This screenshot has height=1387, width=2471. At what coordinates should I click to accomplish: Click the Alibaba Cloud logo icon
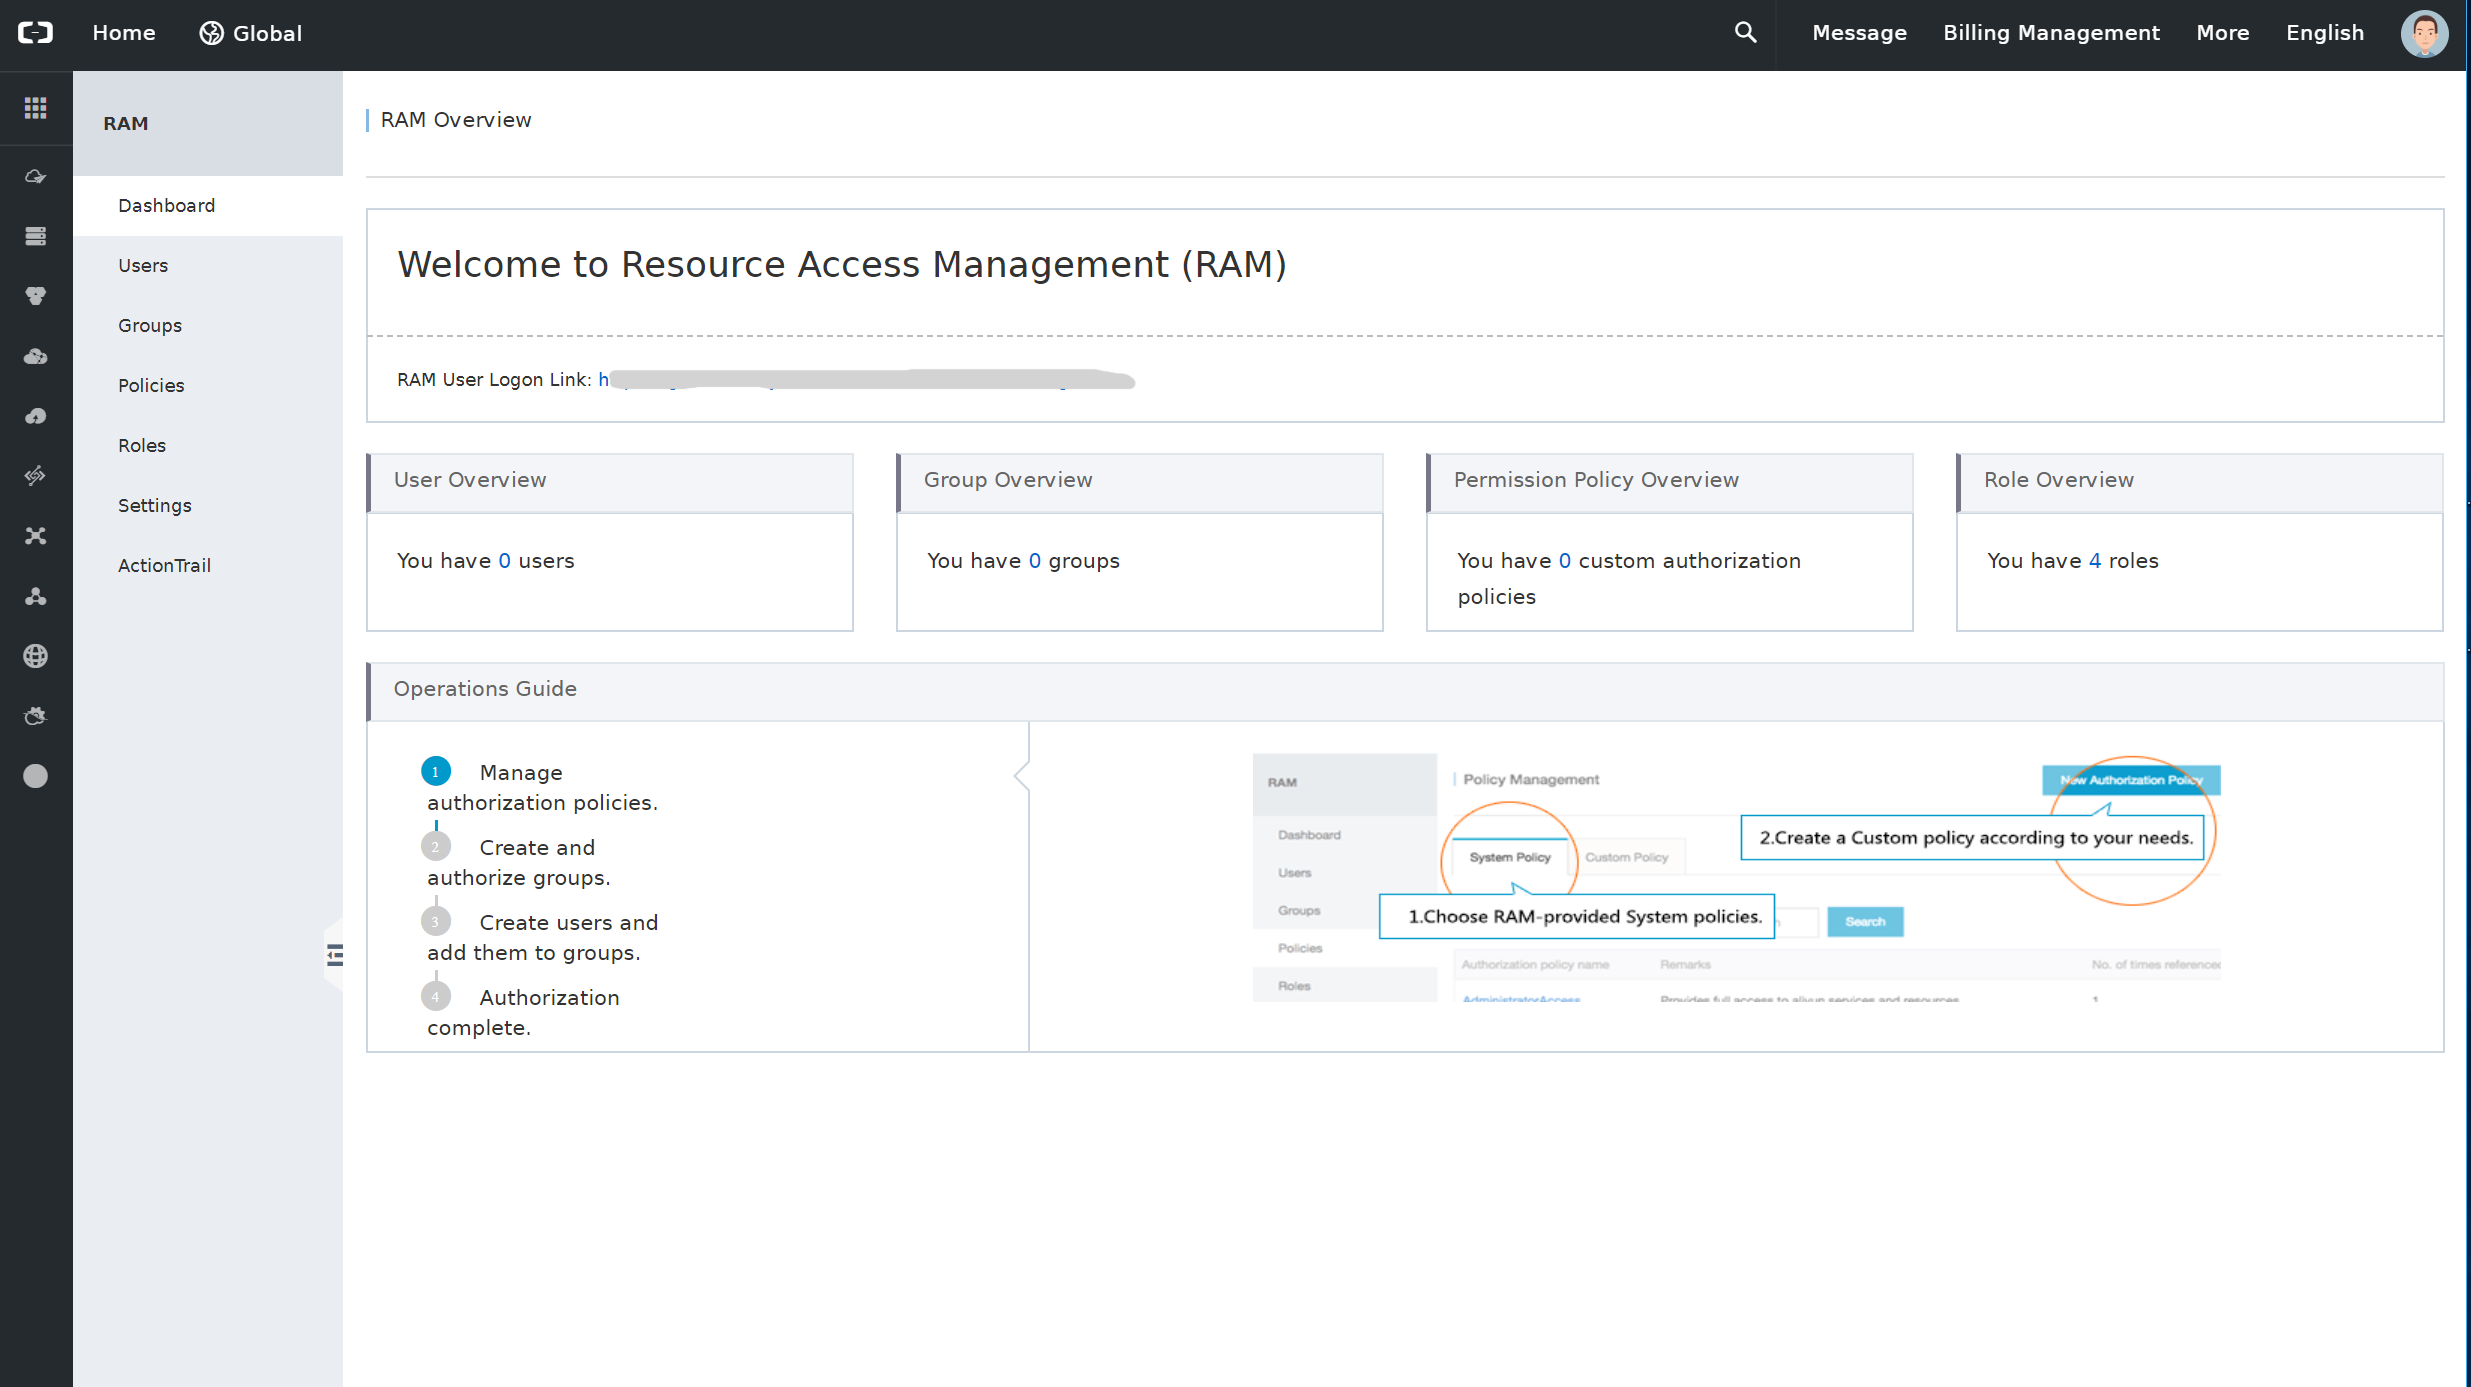coord(36,33)
